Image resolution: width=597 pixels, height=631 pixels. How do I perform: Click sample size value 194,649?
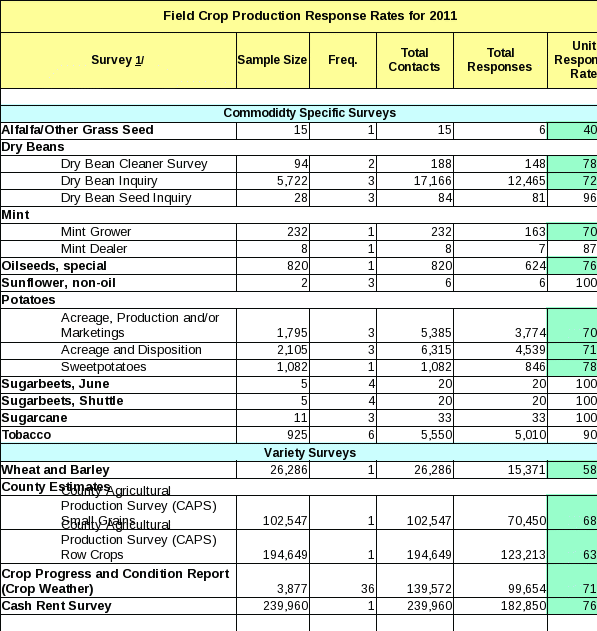point(285,555)
